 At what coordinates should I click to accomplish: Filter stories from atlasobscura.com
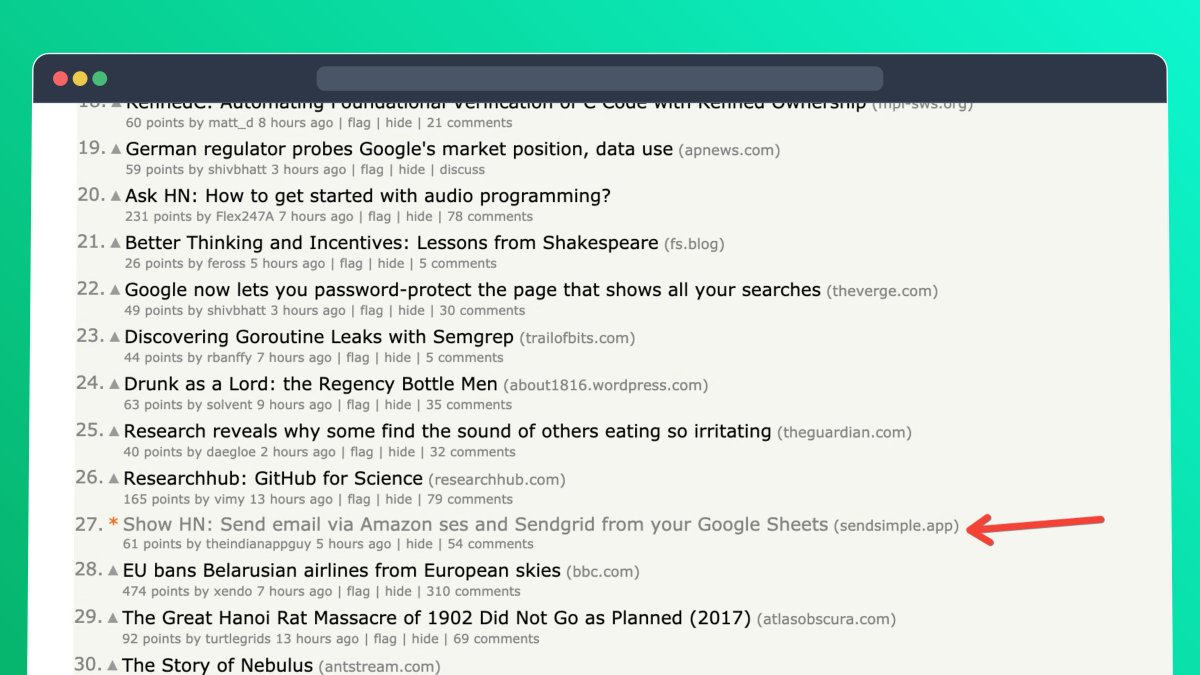827,619
